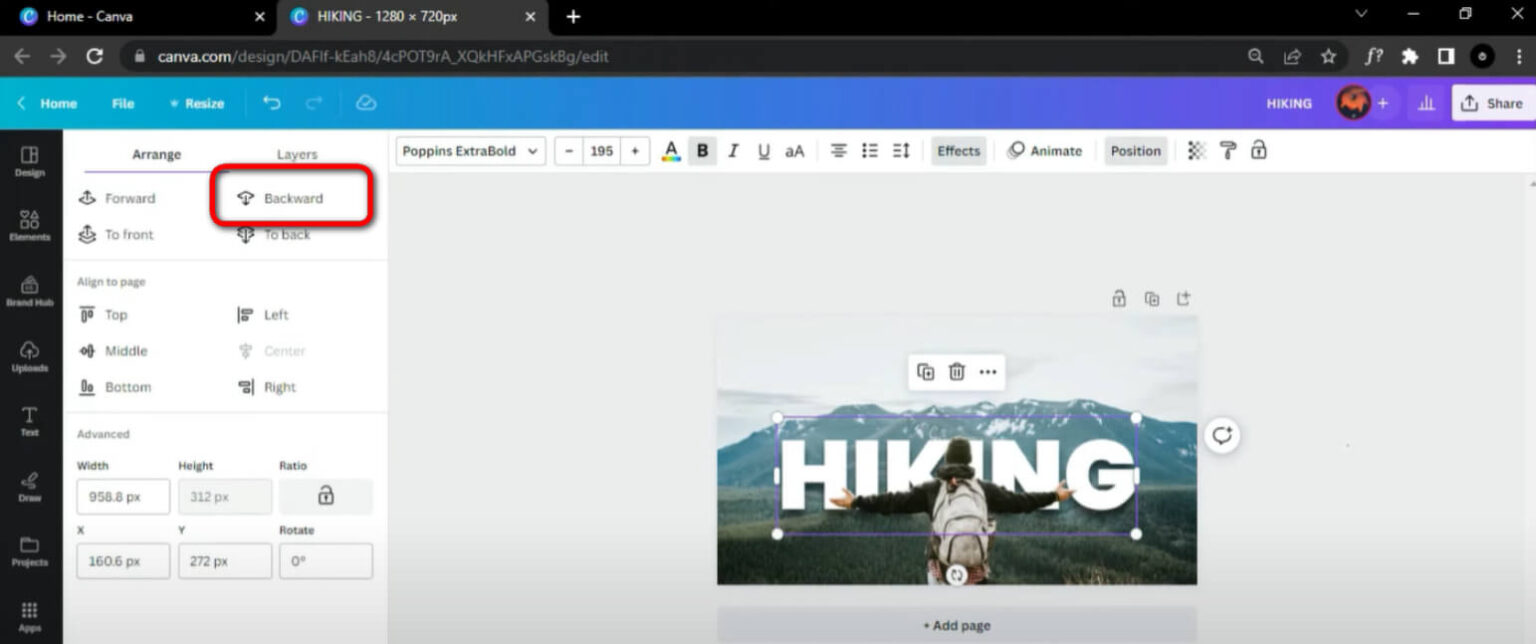Click the Y position field
Image resolution: width=1536 pixels, height=644 pixels.
(x=225, y=561)
